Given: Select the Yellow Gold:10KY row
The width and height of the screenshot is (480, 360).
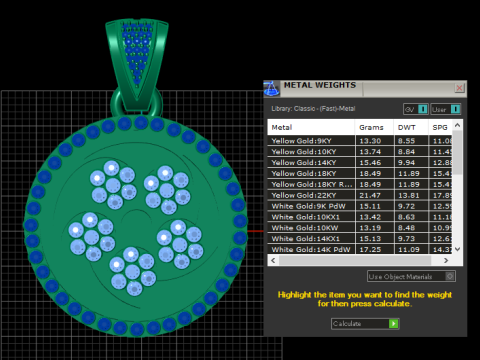Looking at the screenshot, I should point(360,152).
